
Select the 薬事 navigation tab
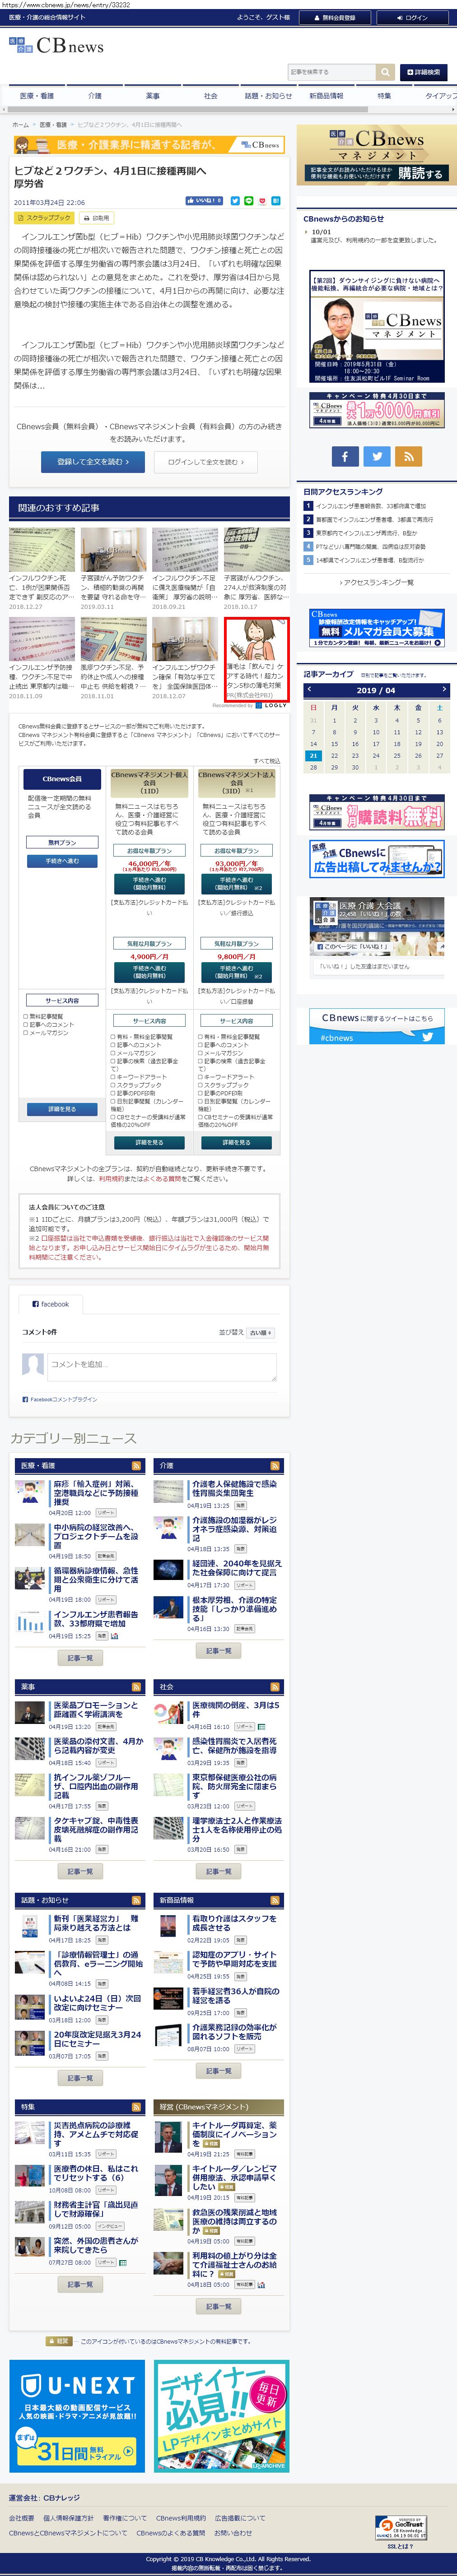(152, 96)
